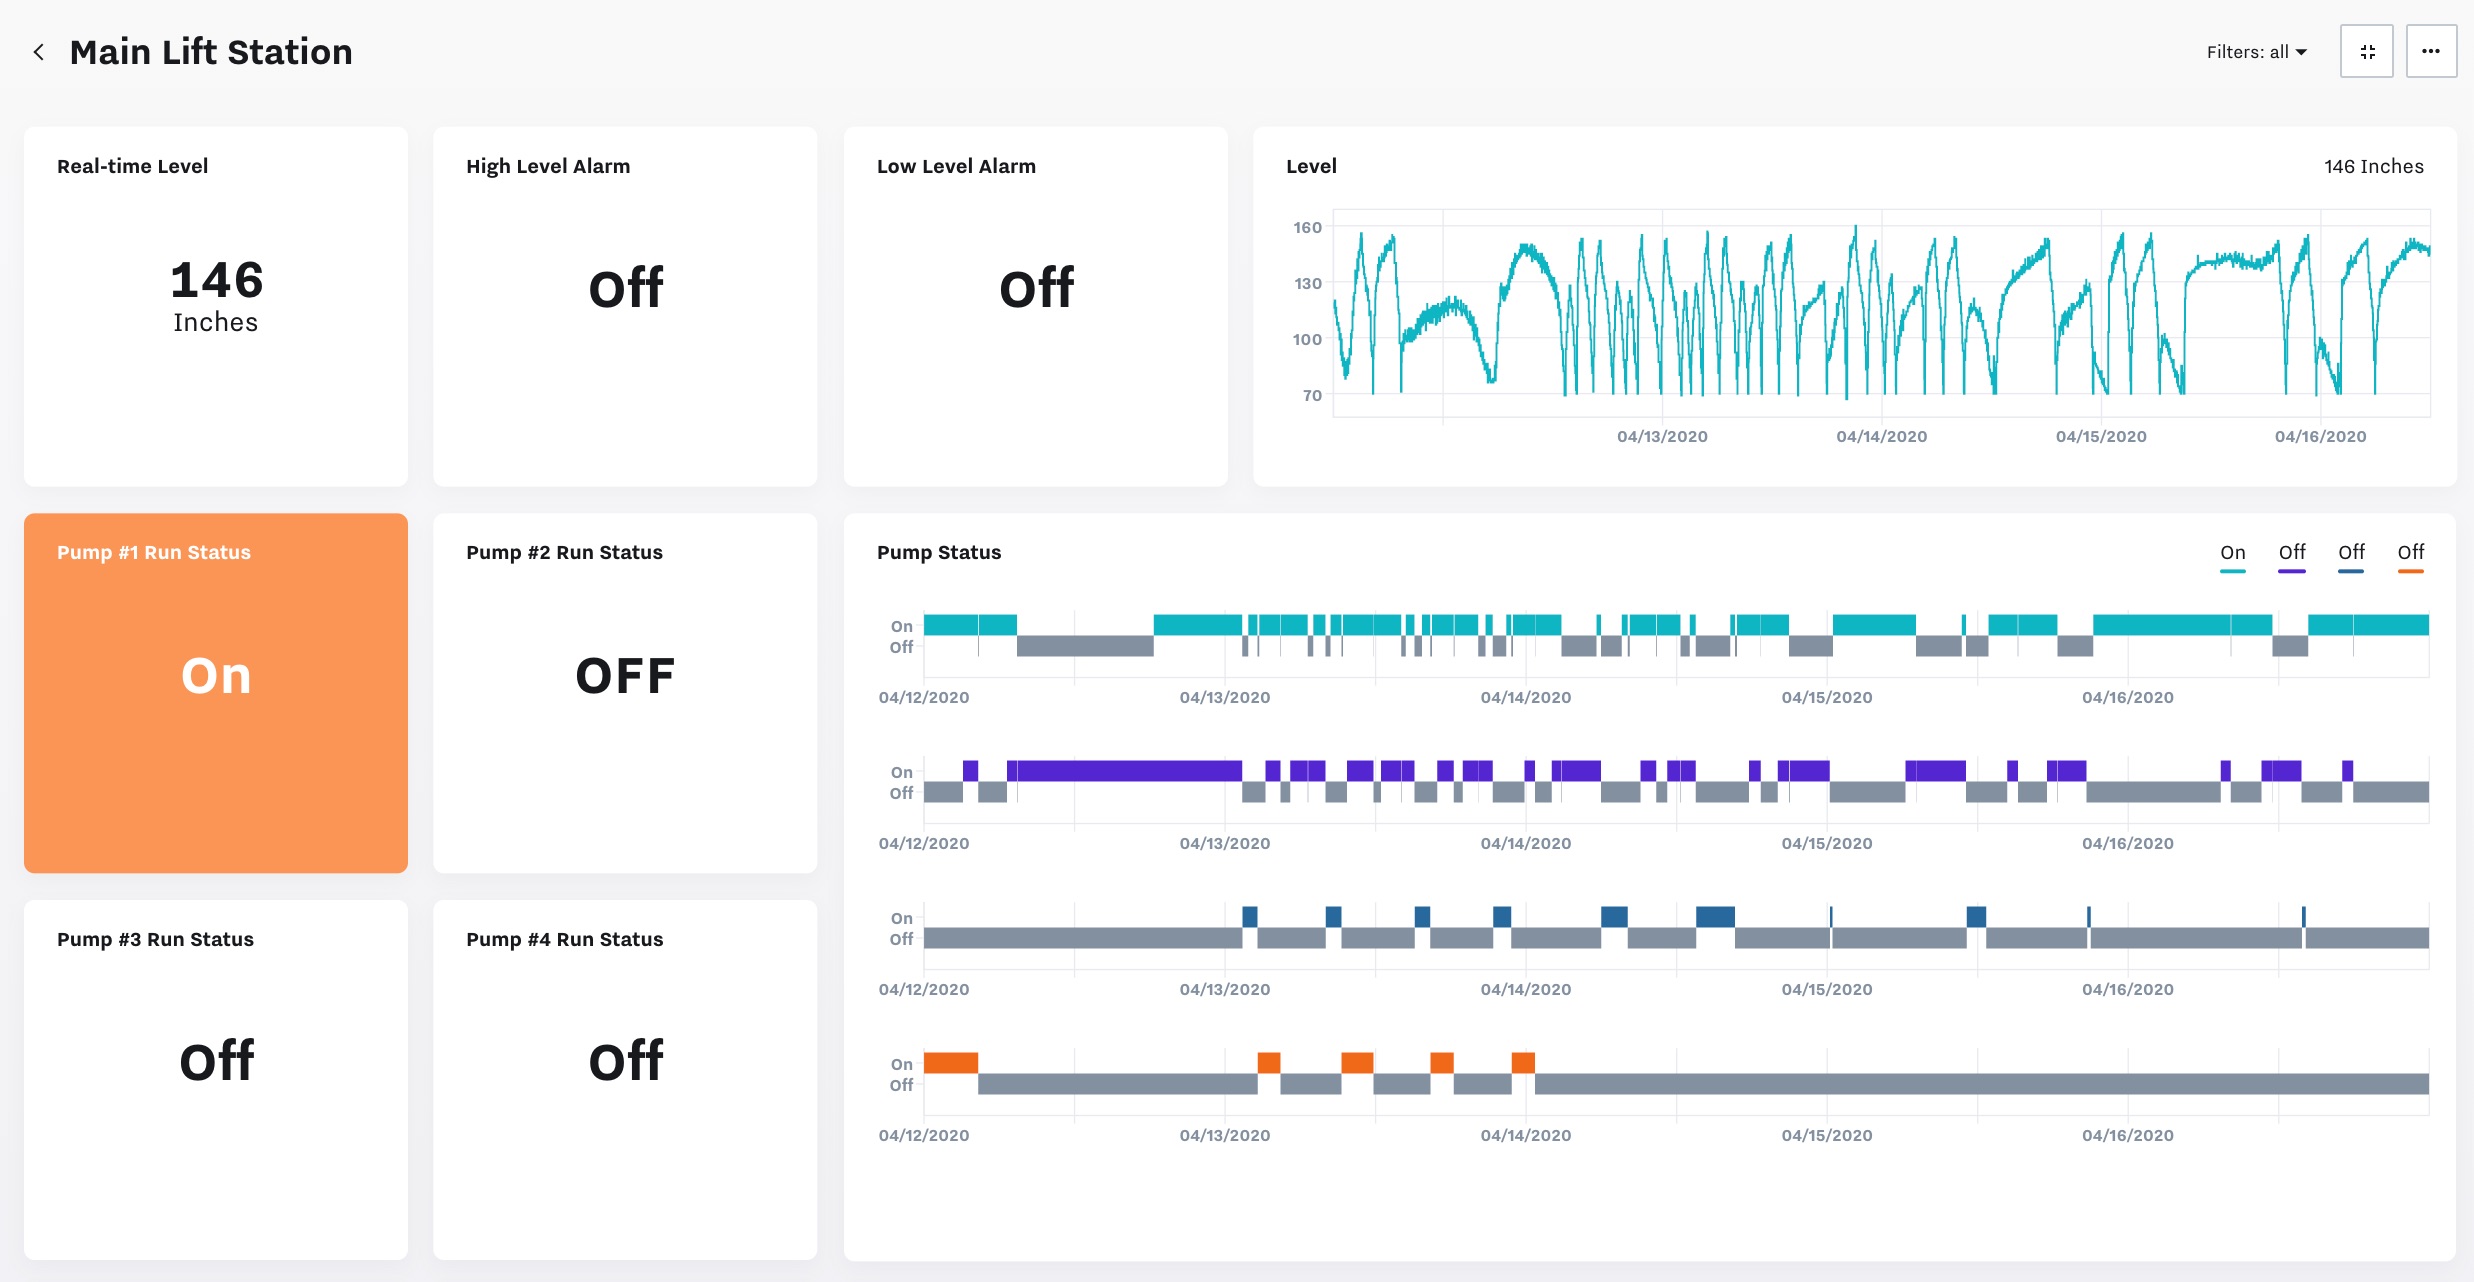Click the first orange pump 4 on-segment
This screenshot has width=2474, height=1282.
point(951,1062)
